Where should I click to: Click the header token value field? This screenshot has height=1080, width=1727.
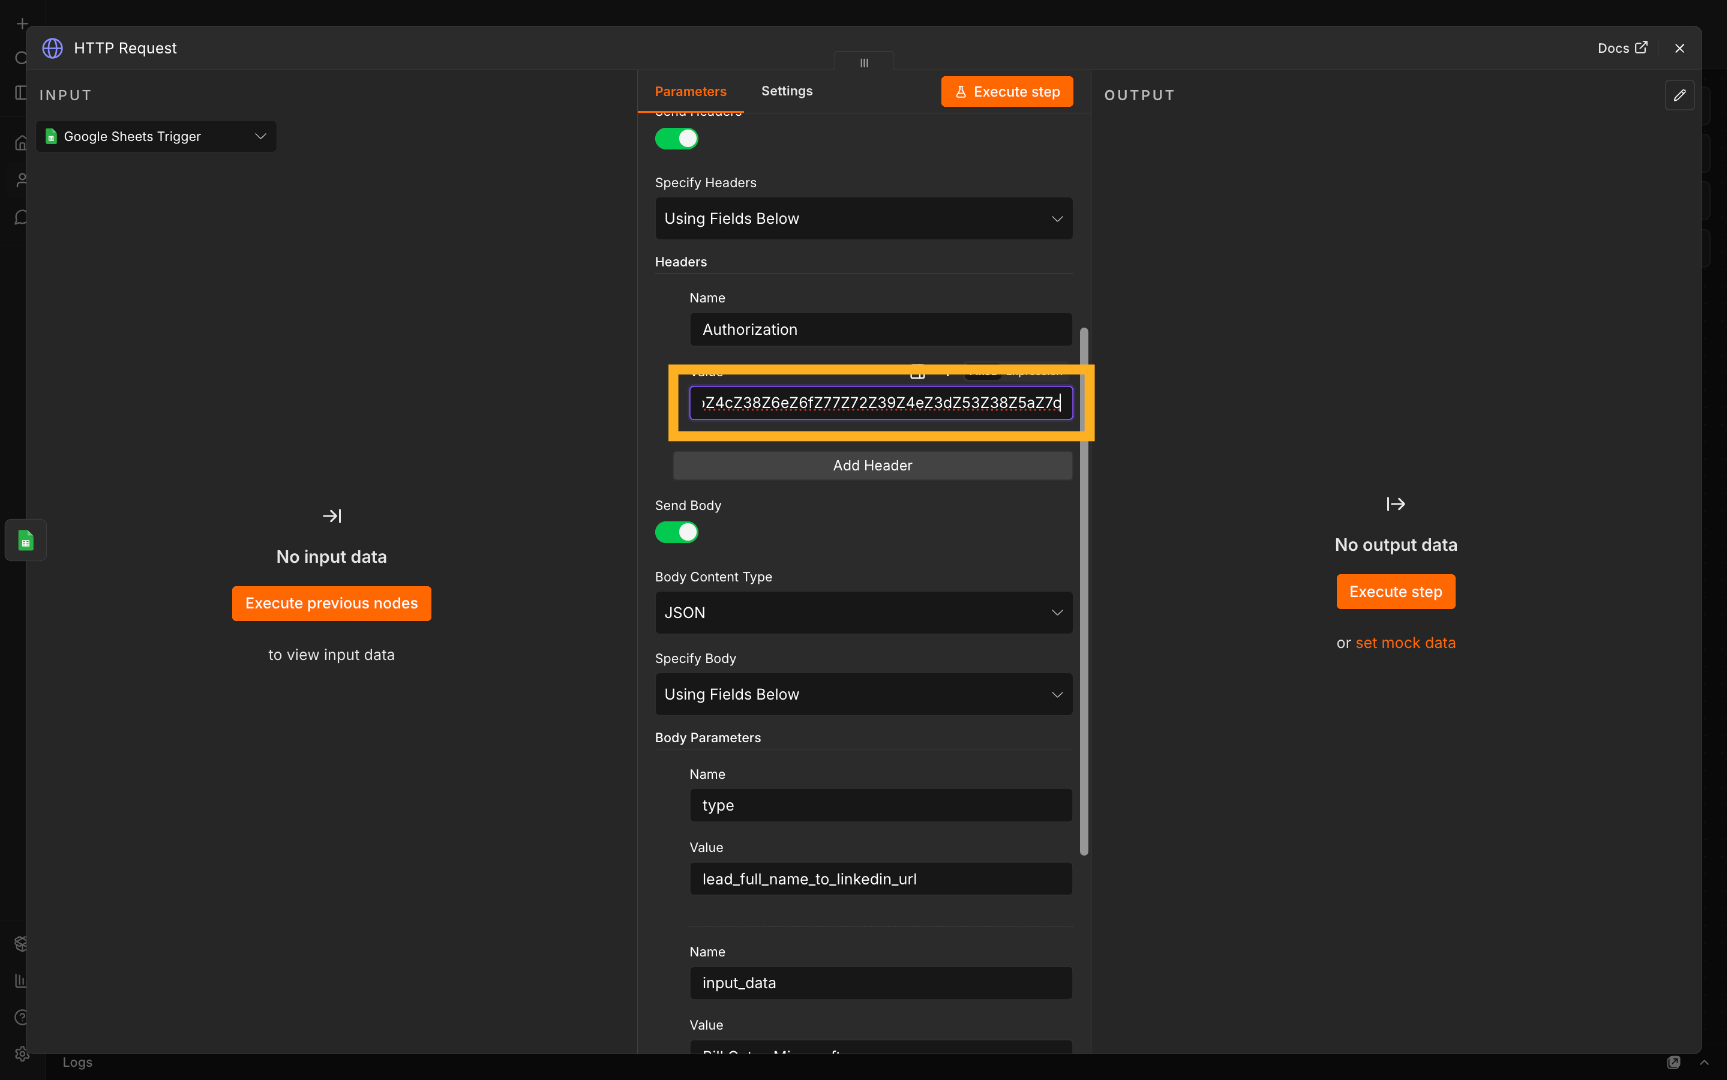click(x=881, y=402)
